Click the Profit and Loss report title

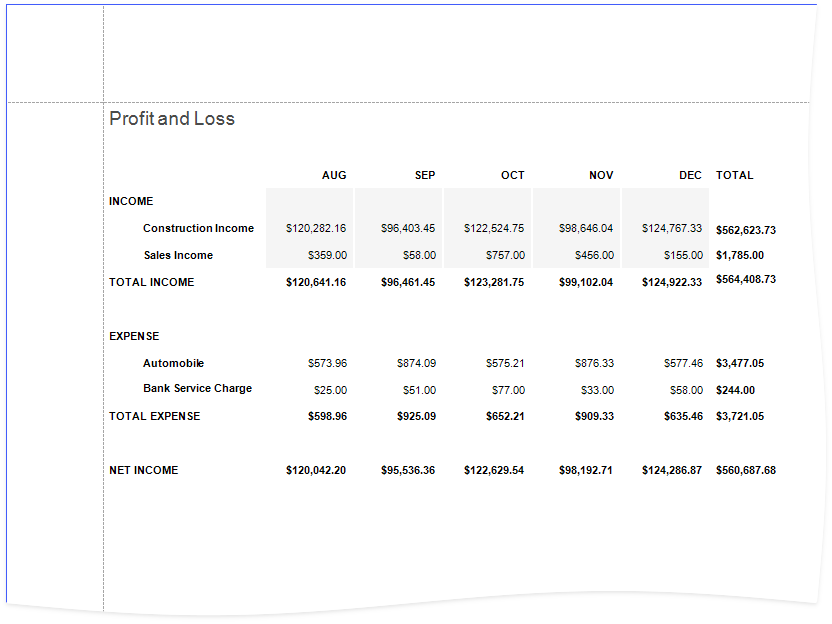point(172,119)
